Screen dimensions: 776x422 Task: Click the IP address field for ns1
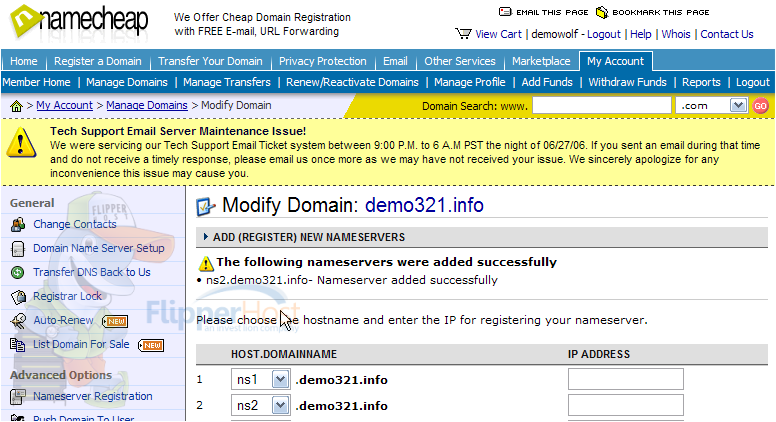click(626, 379)
